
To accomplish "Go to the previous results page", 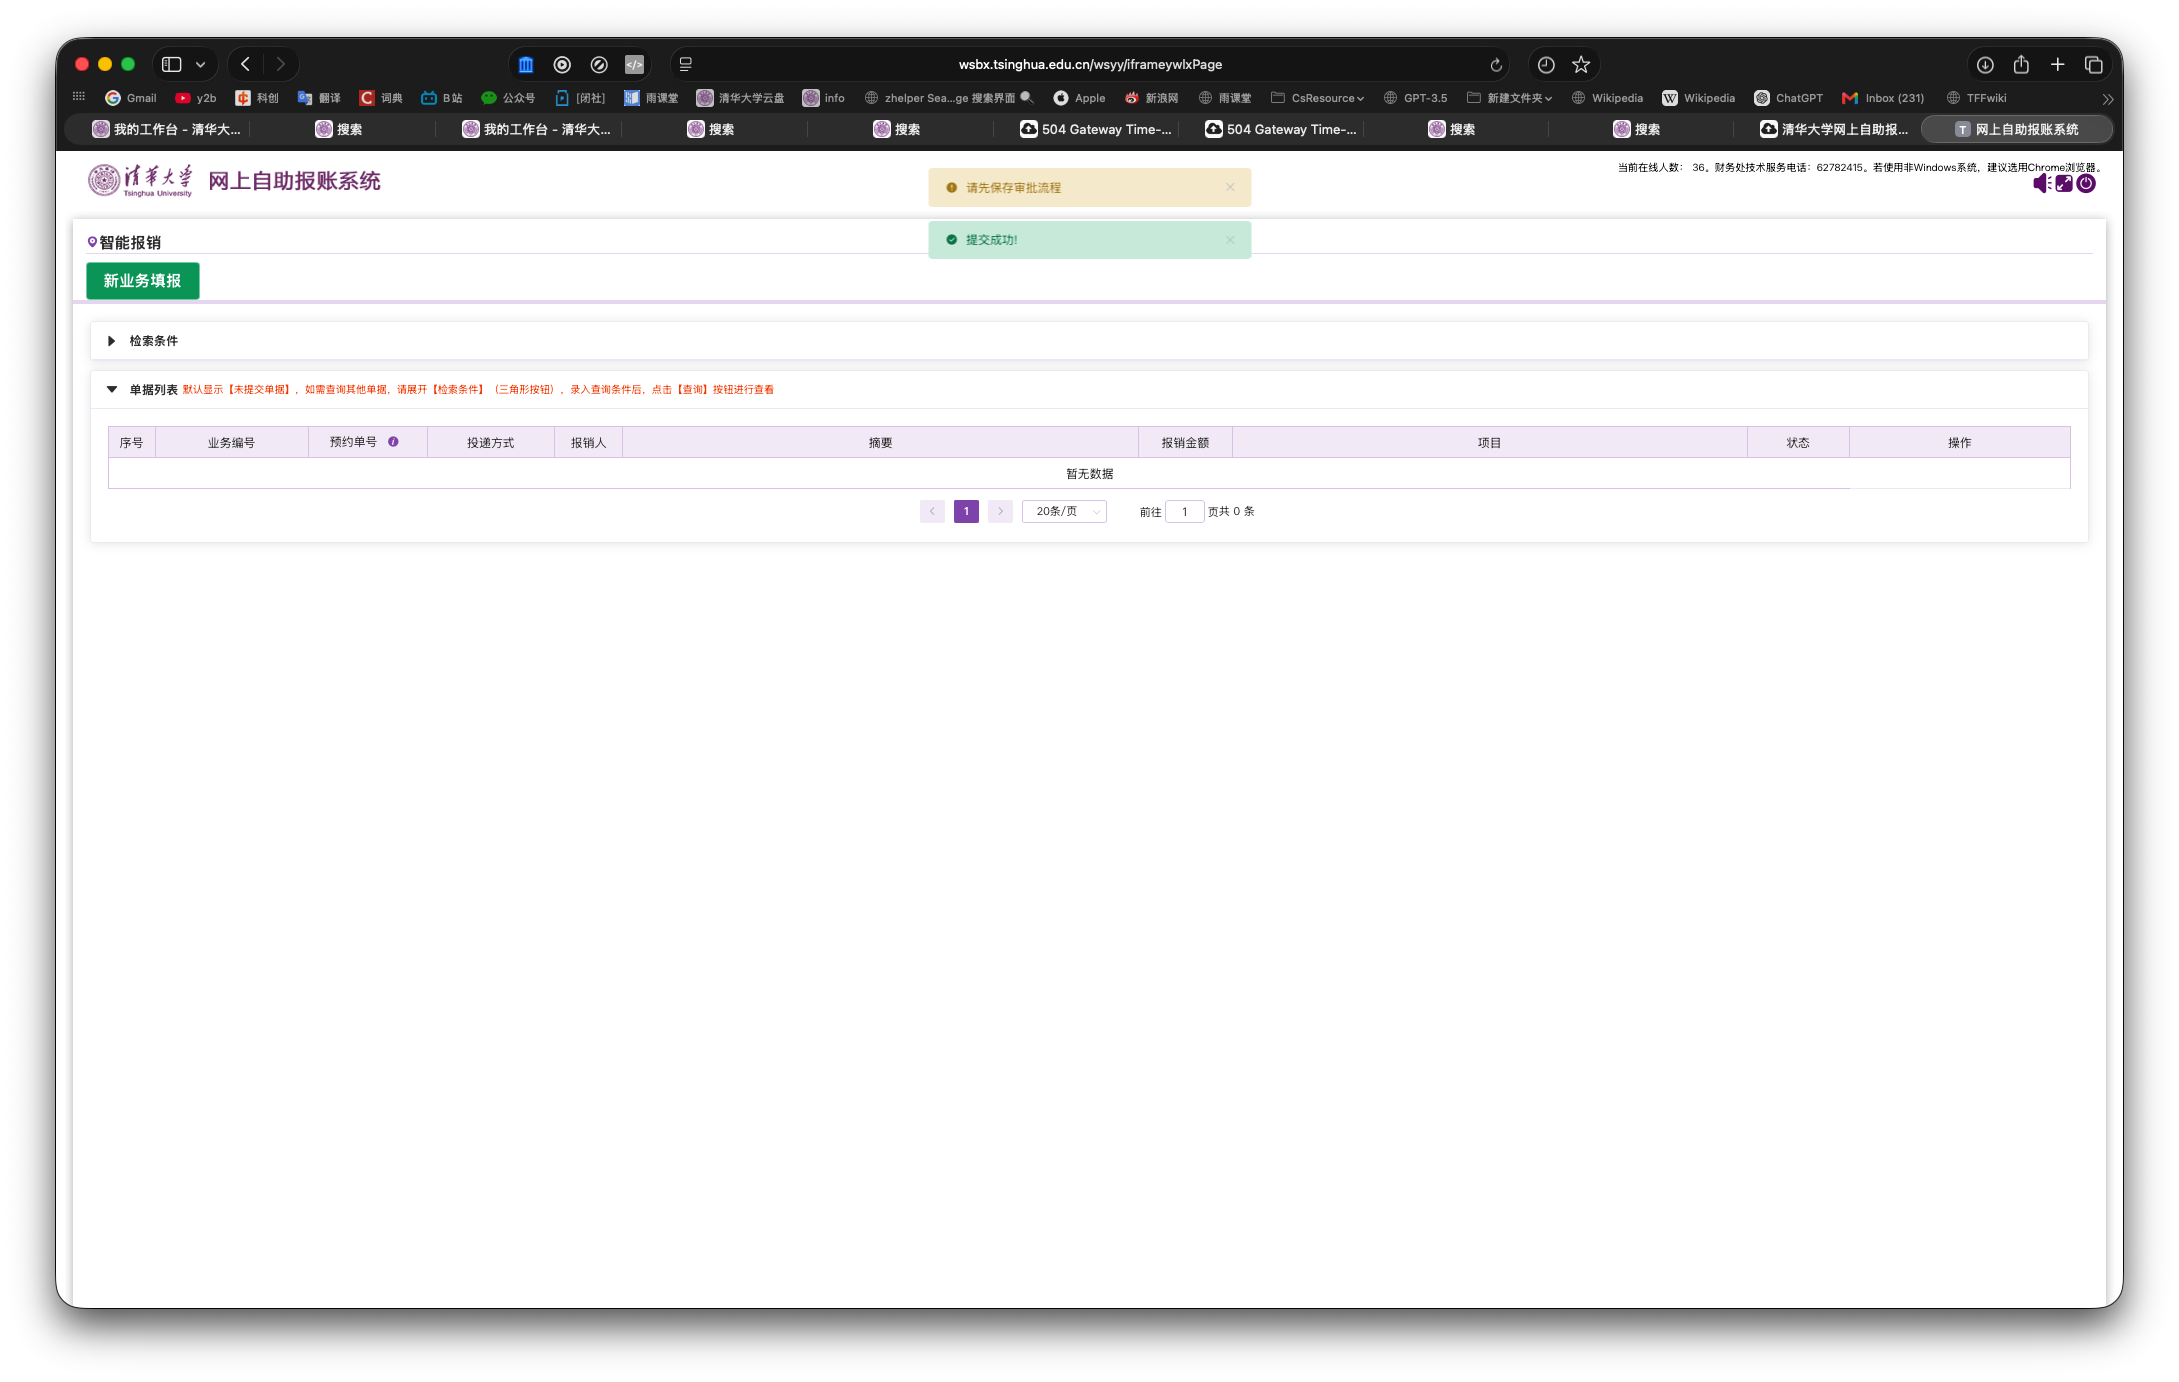I will click(x=932, y=511).
